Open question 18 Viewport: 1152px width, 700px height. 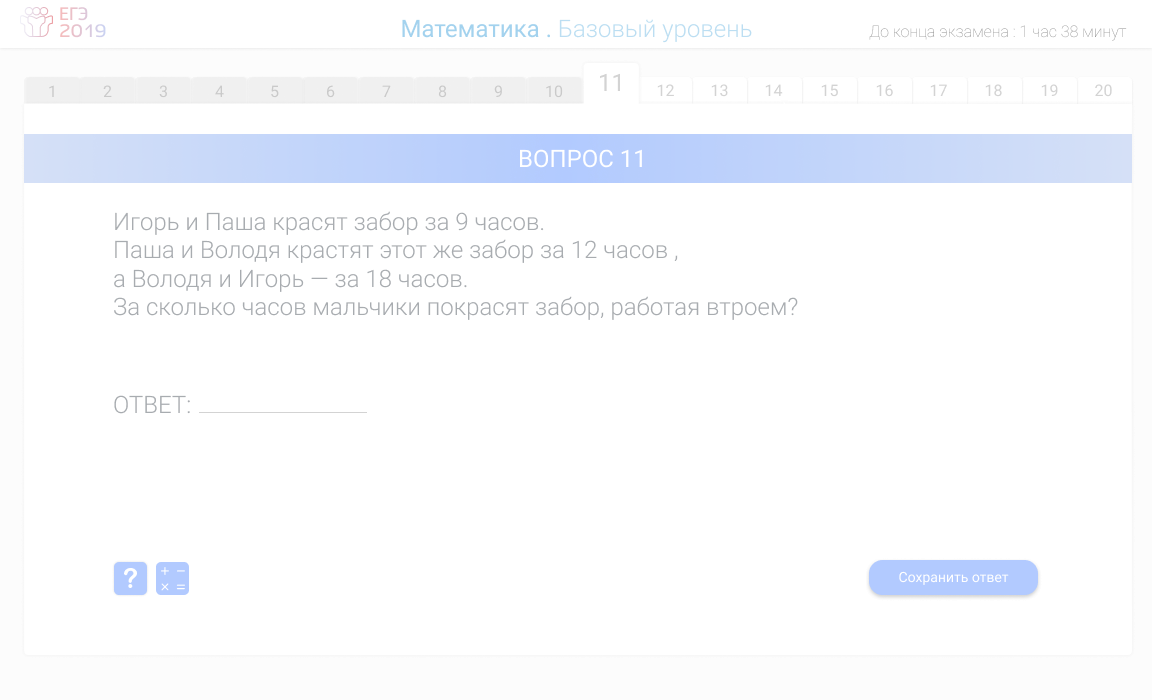point(994,90)
